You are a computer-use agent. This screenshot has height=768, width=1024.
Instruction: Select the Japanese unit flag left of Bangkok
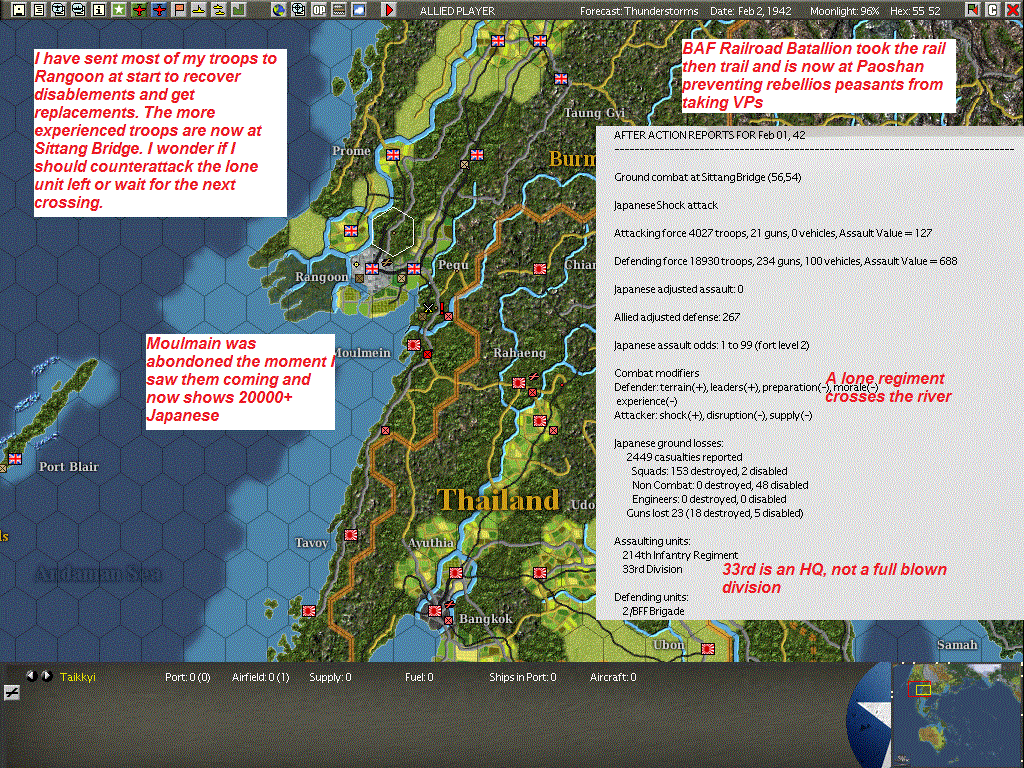(435, 611)
